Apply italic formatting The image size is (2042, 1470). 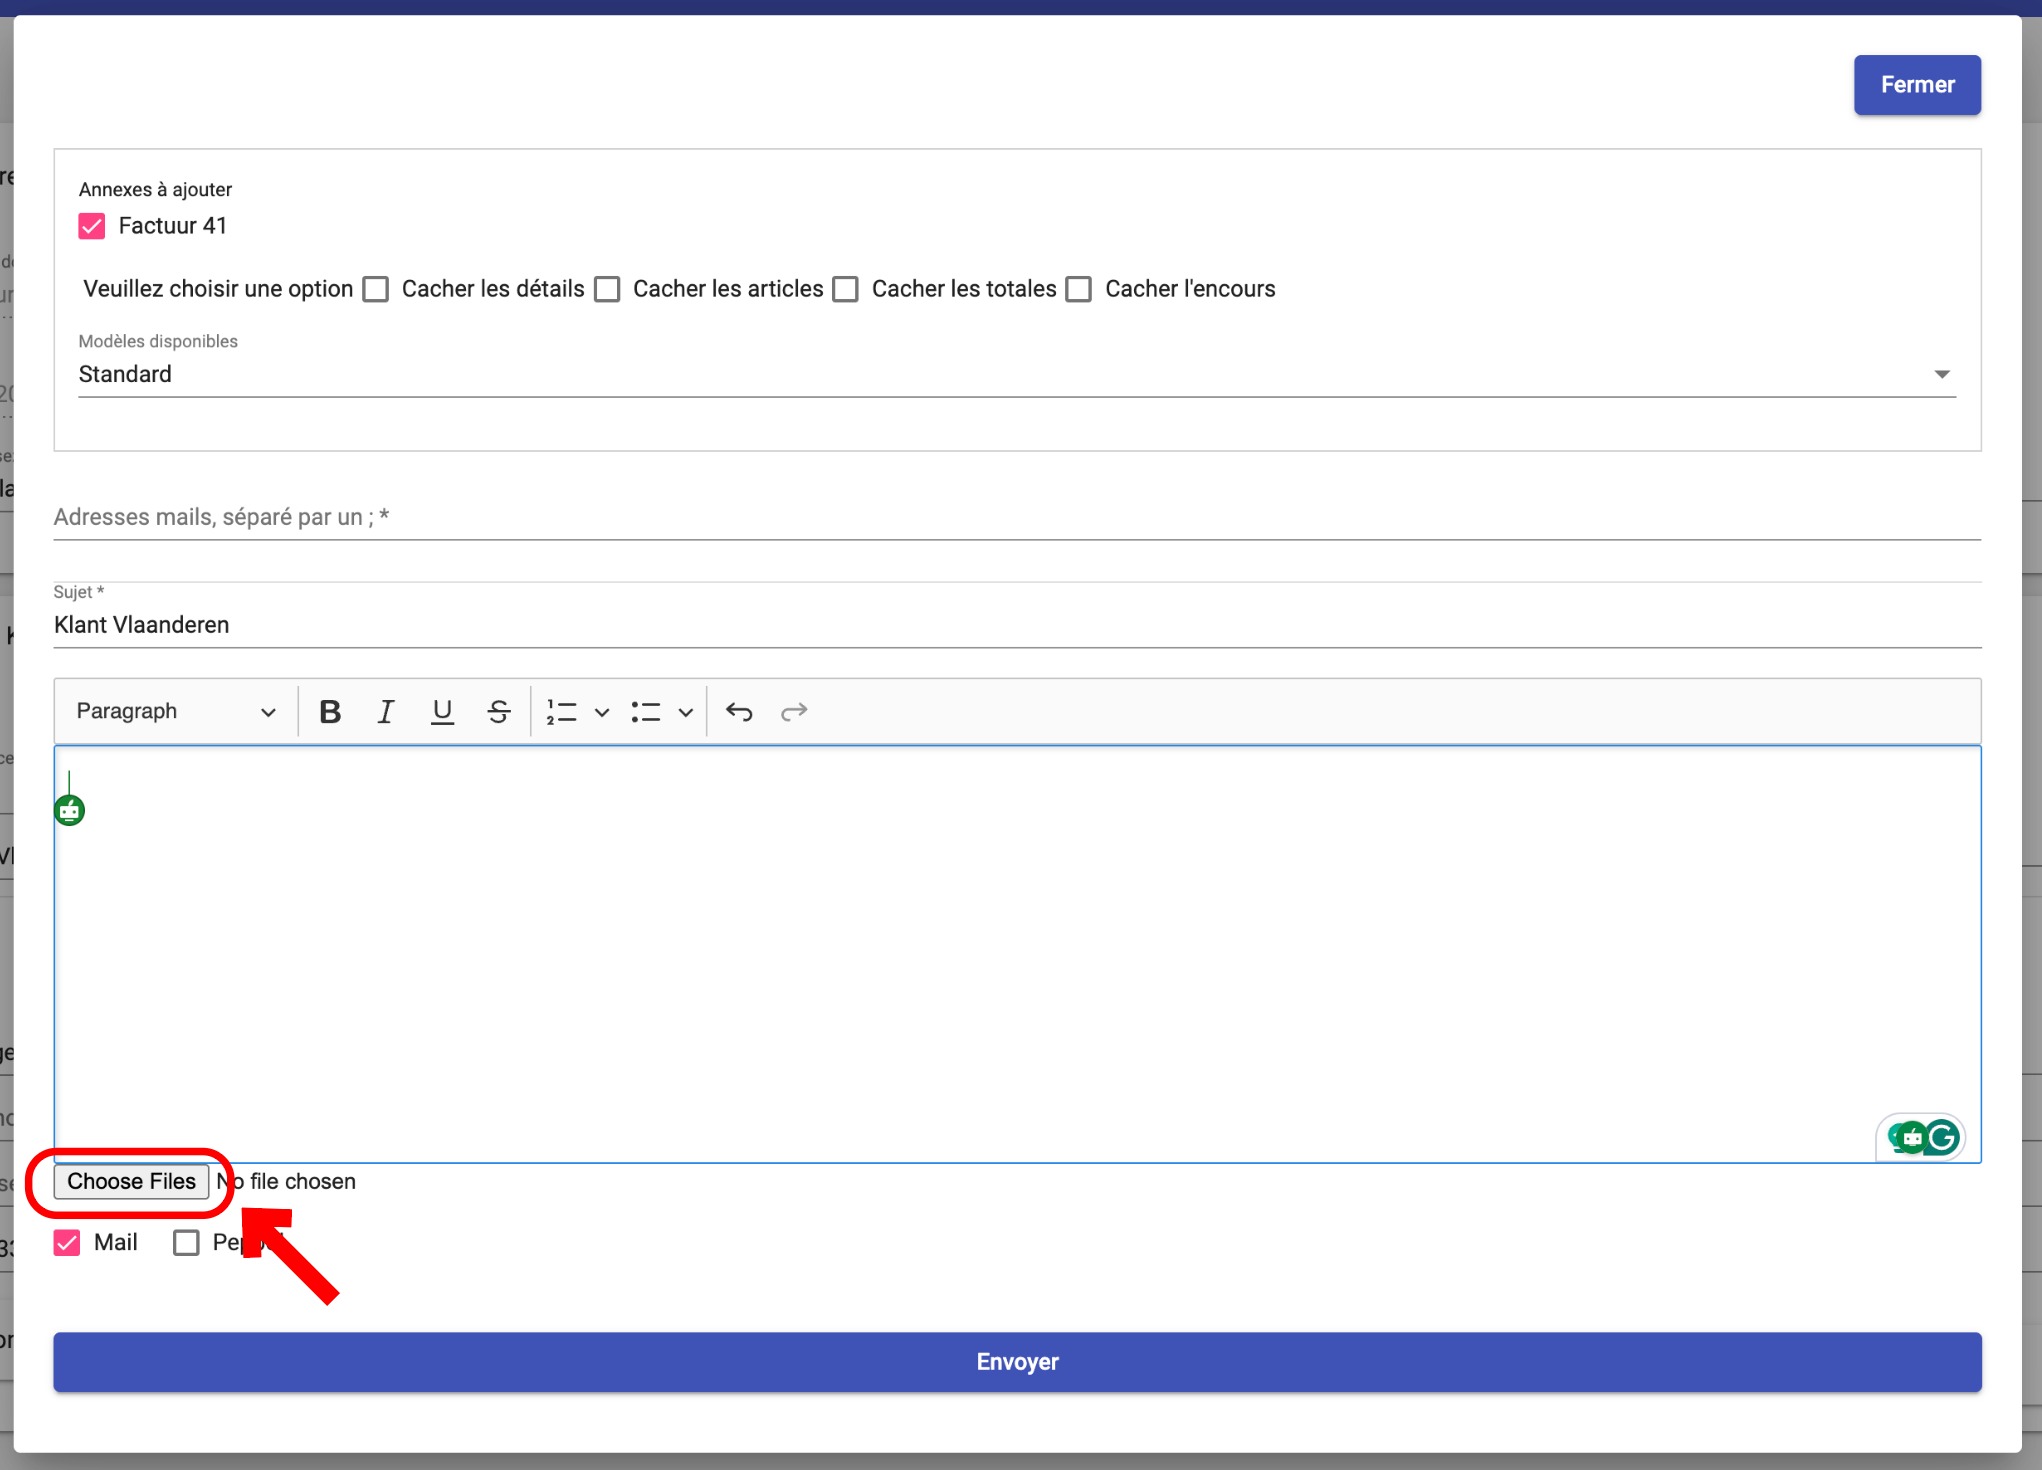coord(385,711)
